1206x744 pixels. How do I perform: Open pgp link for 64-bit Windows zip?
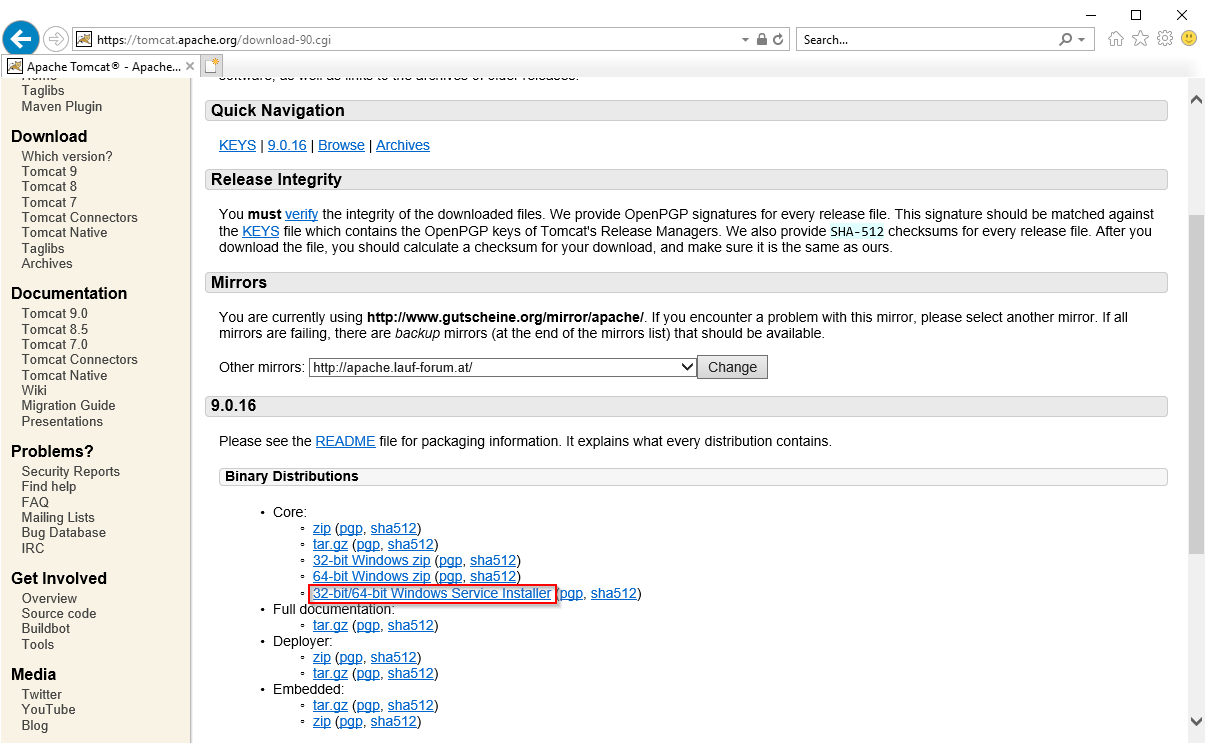450,577
